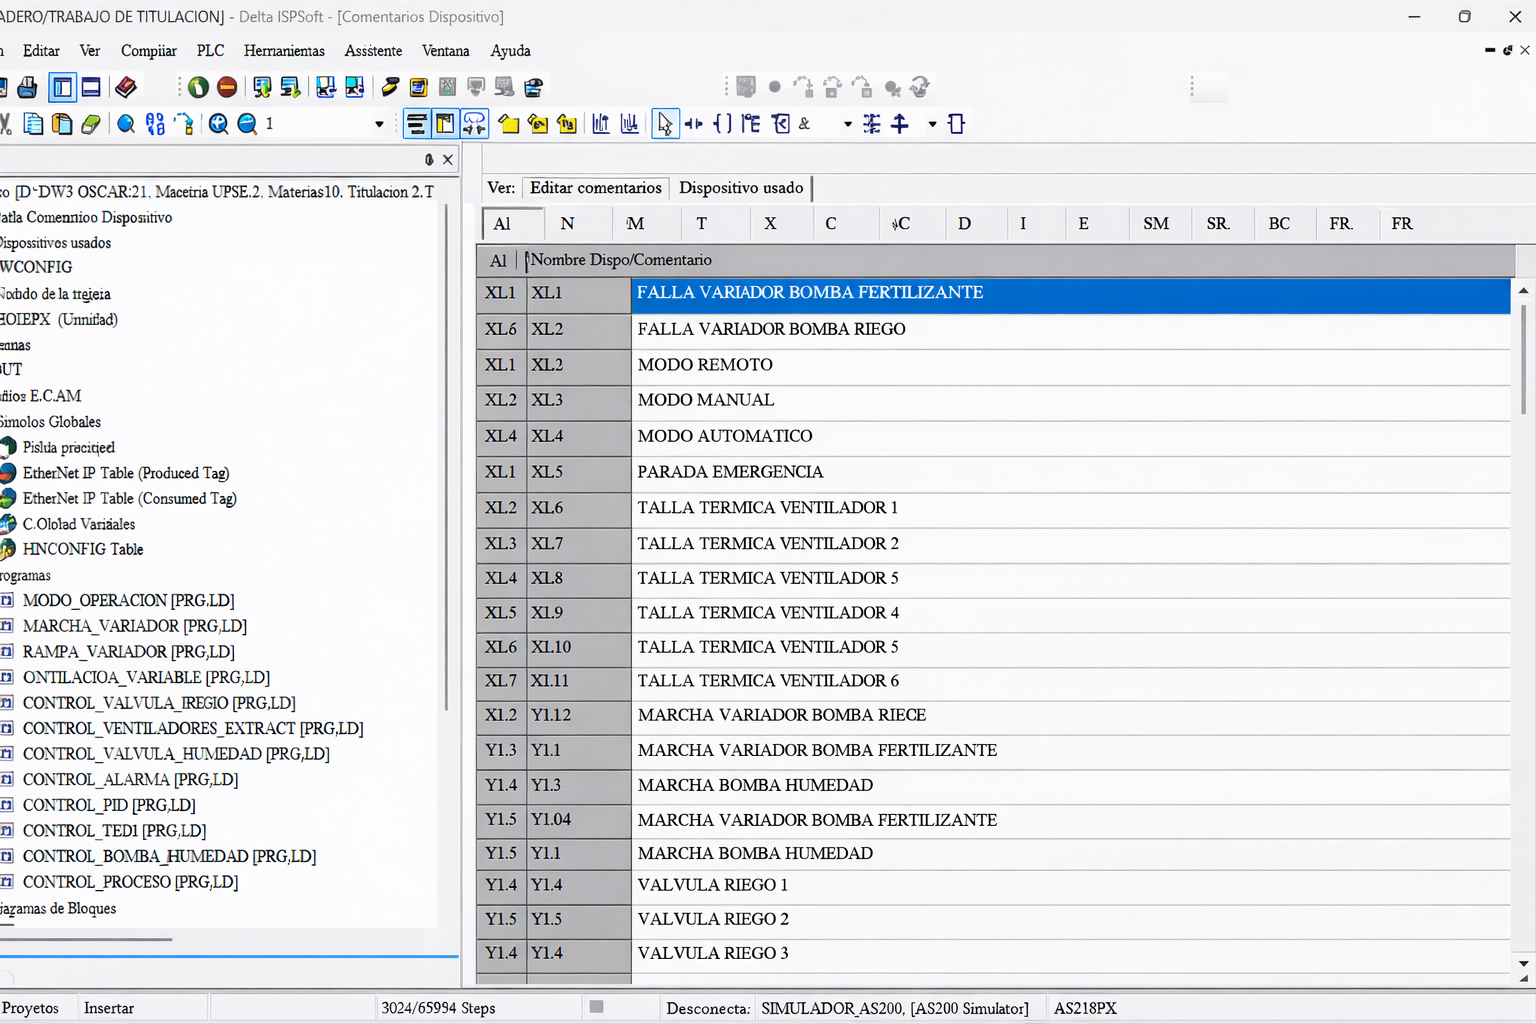Toggle the pin on the project panel
The width and height of the screenshot is (1536, 1024).
click(x=429, y=160)
